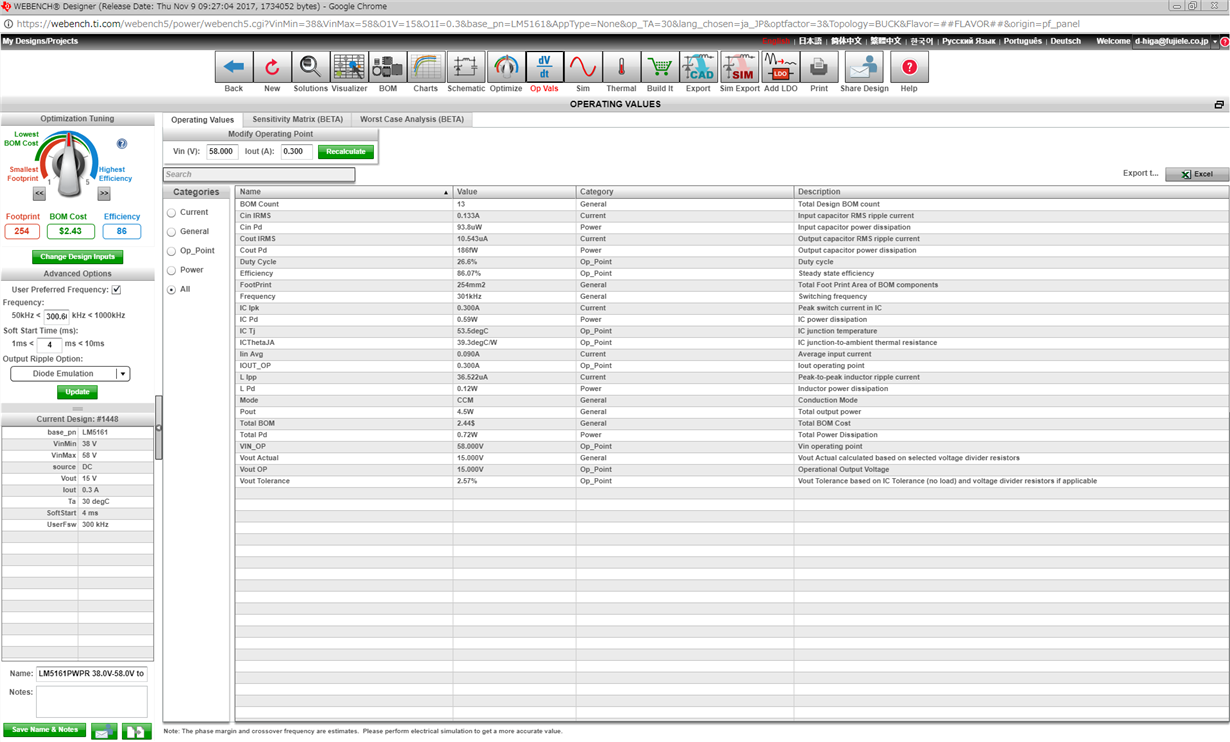This screenshot has height=742, width=1230.
Task: Sort table by Value column header
Action: pos(514,191)
